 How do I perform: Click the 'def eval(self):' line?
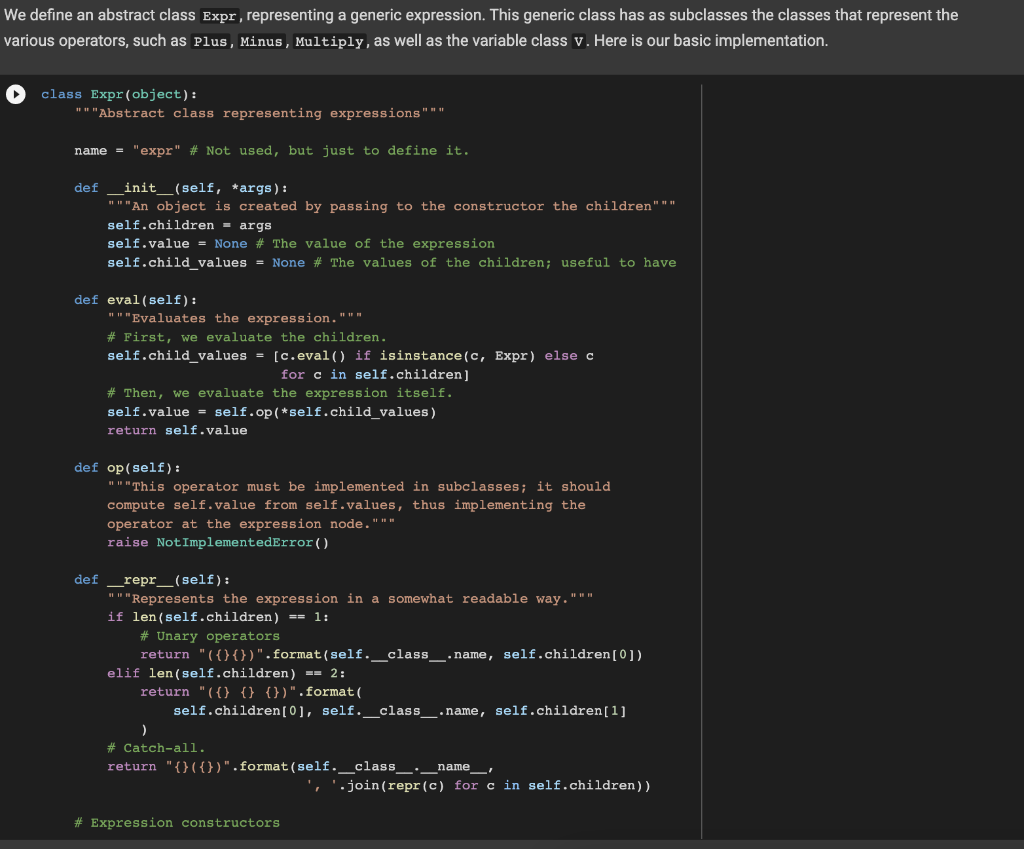pyautogui.click(x=135, y=300)
